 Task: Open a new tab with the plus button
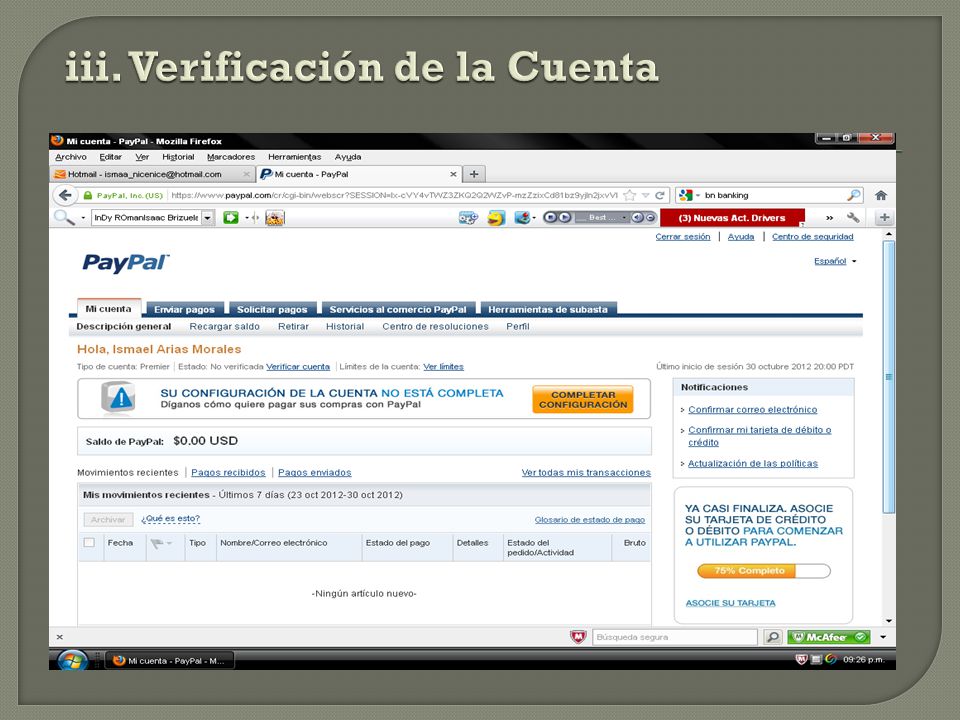474,174
